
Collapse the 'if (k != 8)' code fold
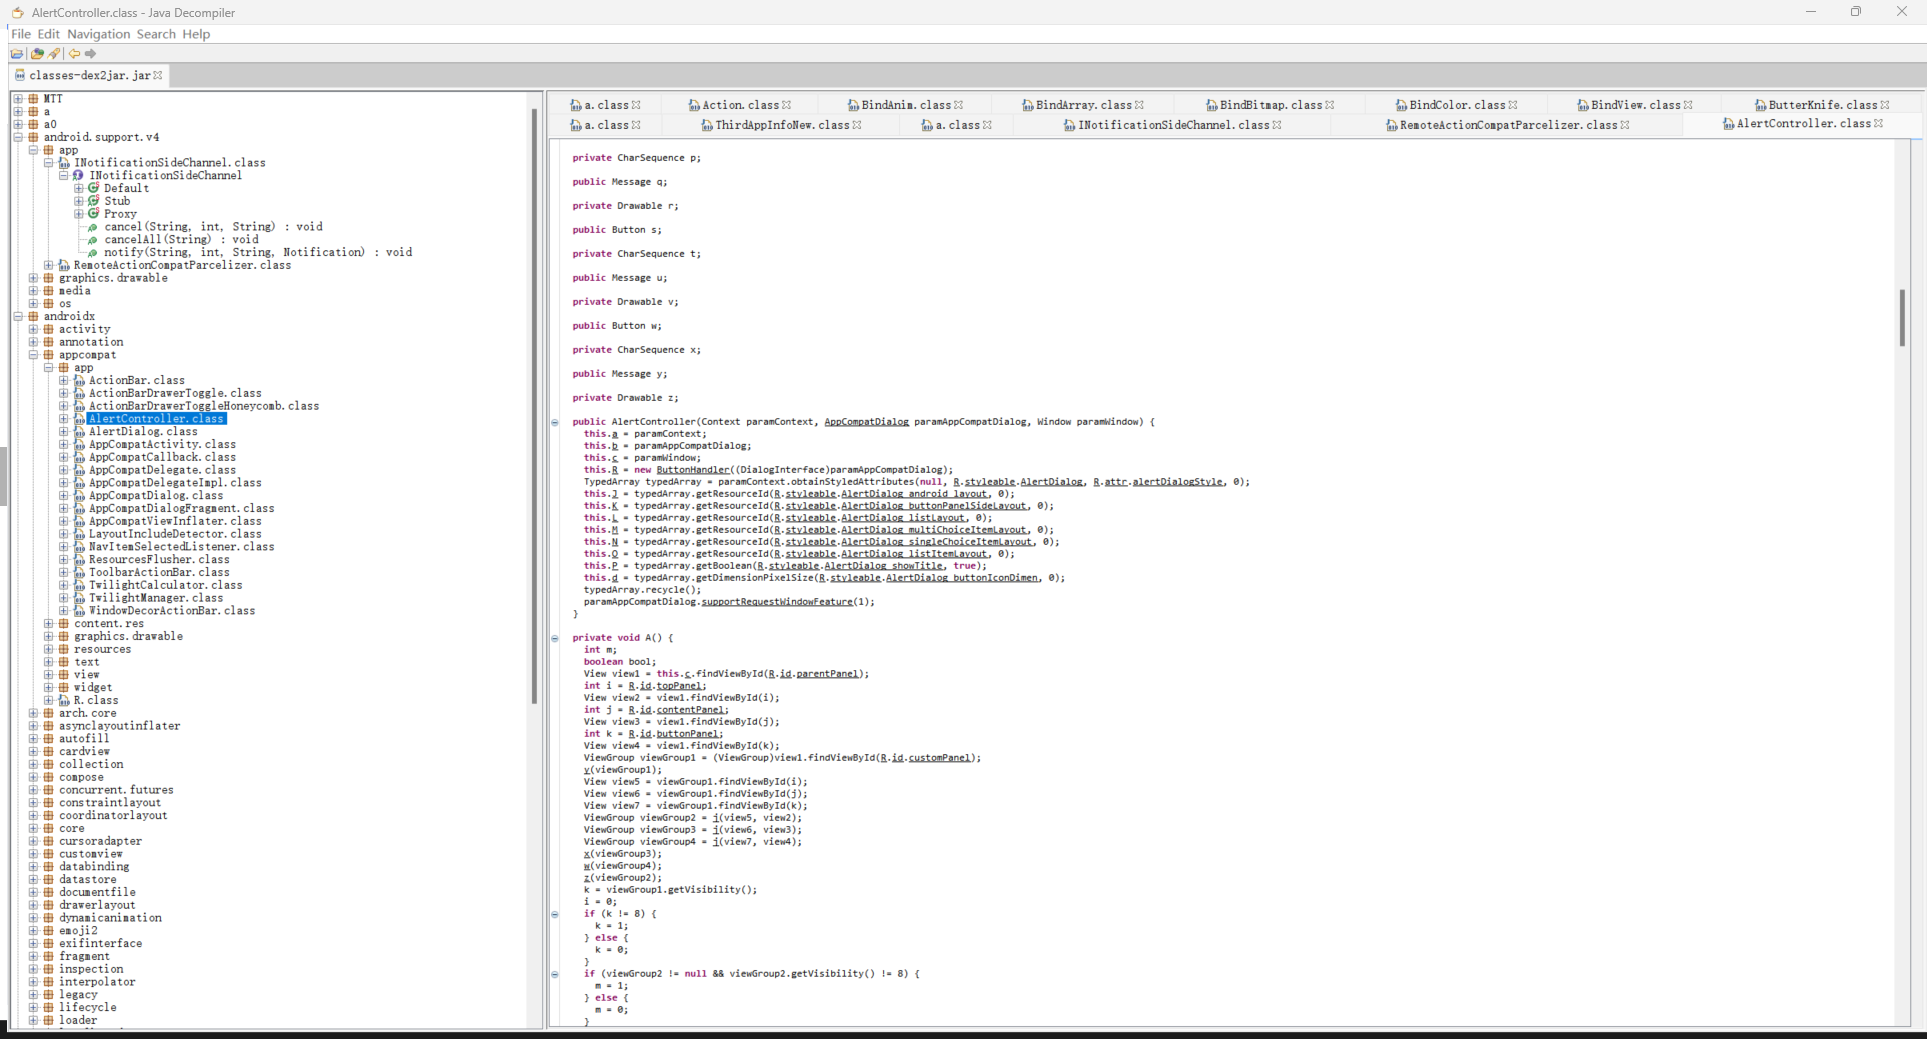(555, 915)
